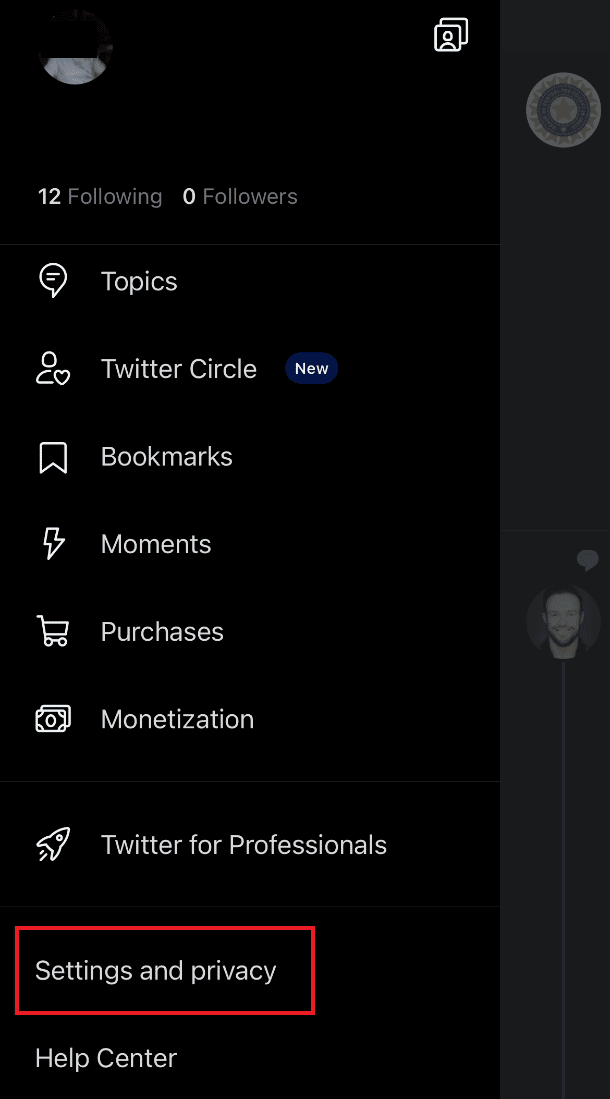The width and height of the screenshot is (610, 1099).
Task: Click the rocket icon for Professionals
Action: click(53, 844)
